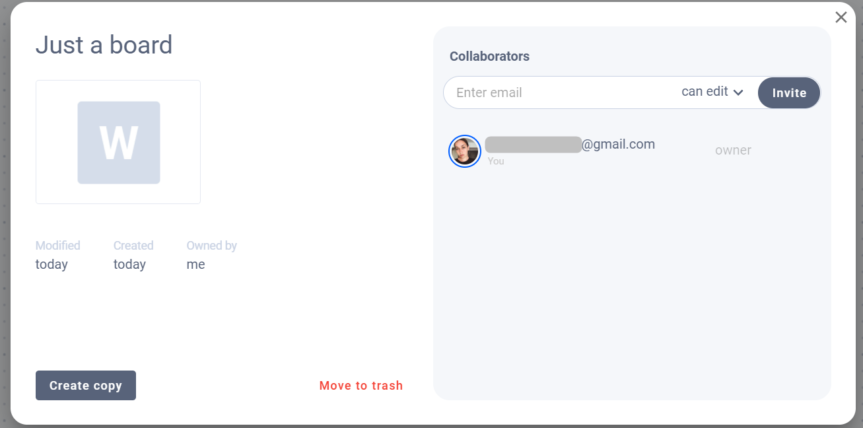
Task: Close the board info dialog
Action: coord(840,18)
